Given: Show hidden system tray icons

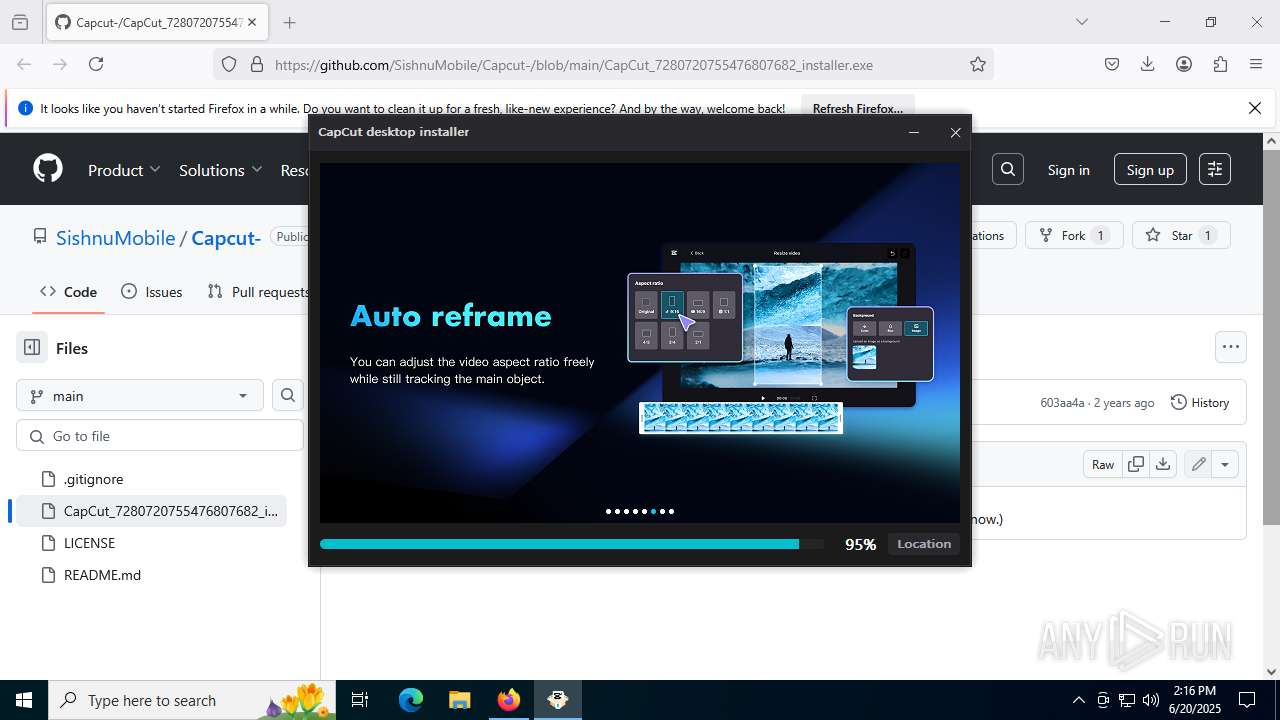Looking at the screenshot, I should click(x=1078, y=700).
